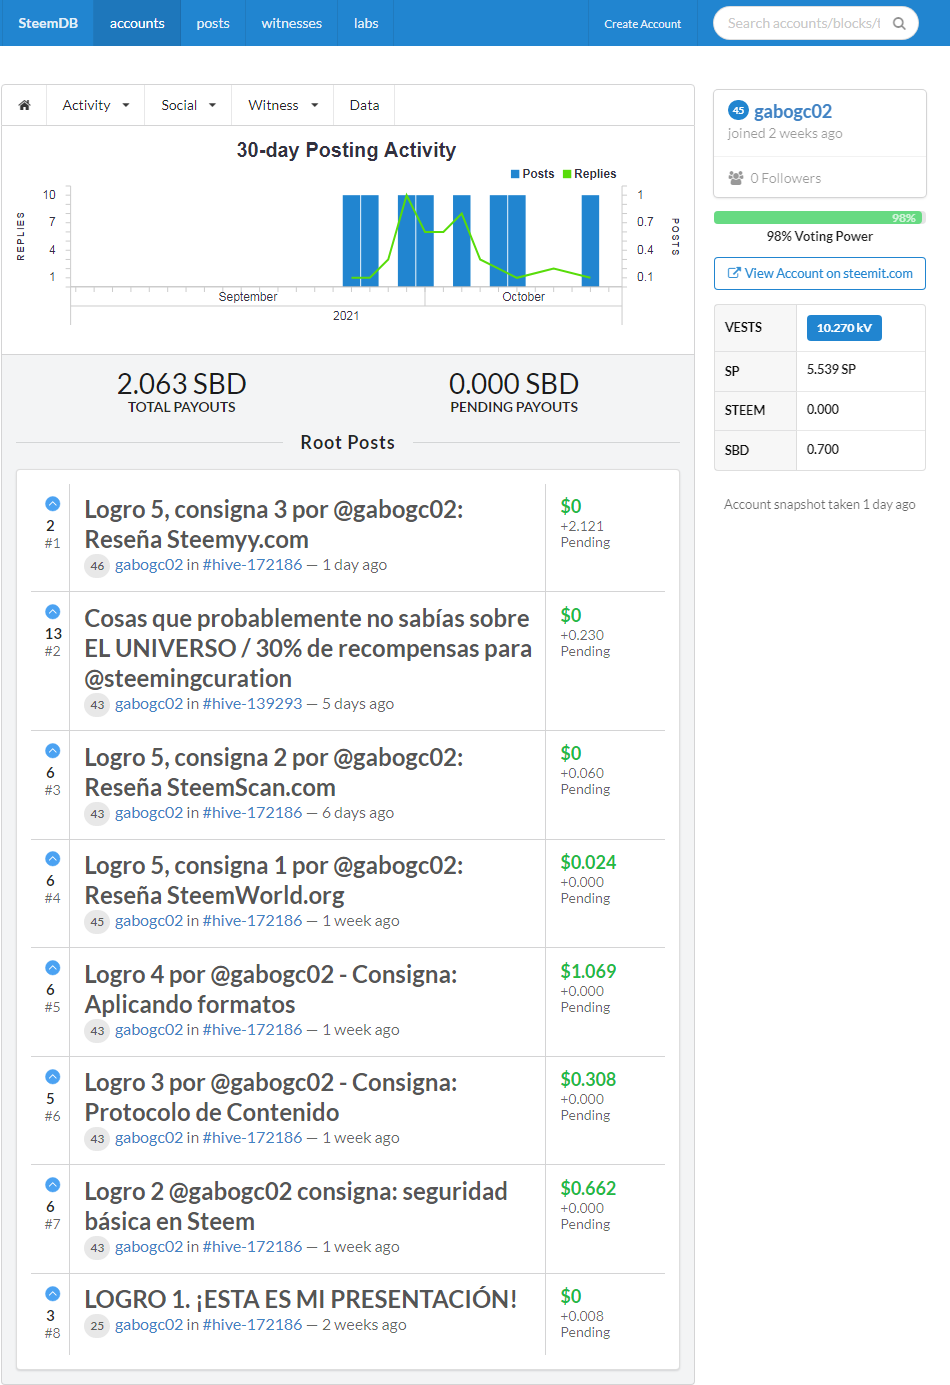The image size is (950, 1385).
Task: Open the Data tab
Action: tap(364, 105)
